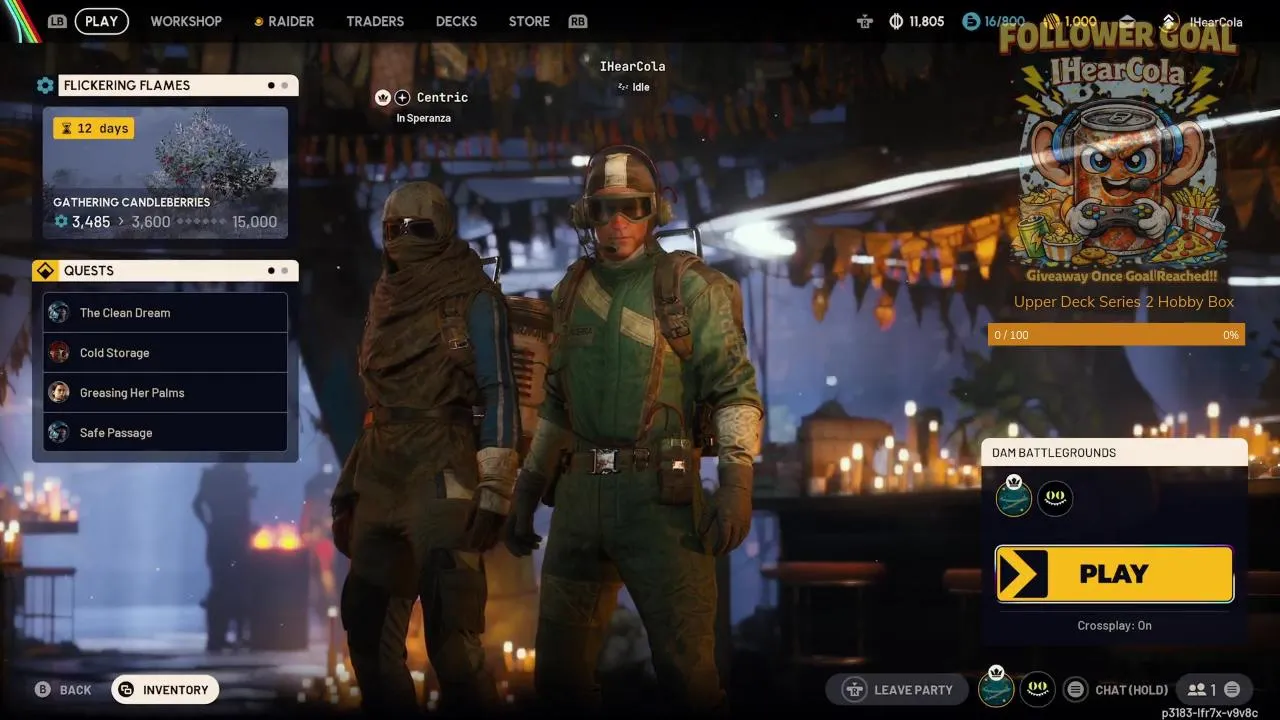The height and width of the screenshot is (720, 1280).
Task: Select the IHearCola nameplate above character
Action: click(632, 66)
